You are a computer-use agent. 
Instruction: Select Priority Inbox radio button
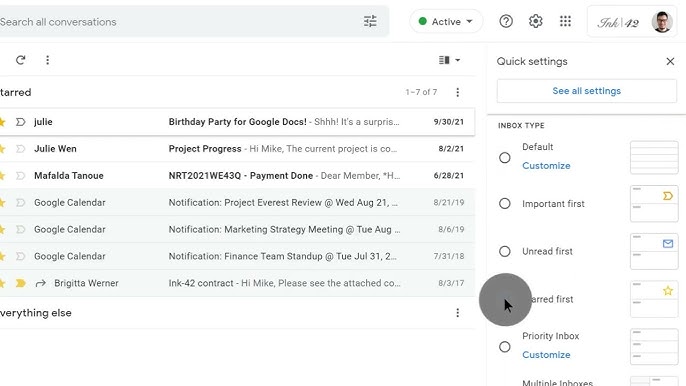pyautogui.click(x=504, y=347)
